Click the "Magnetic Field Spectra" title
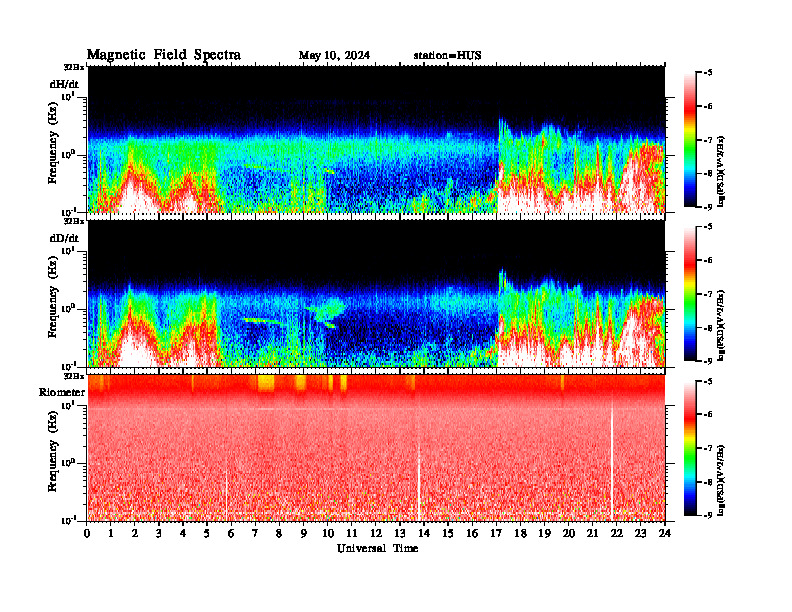The height and width of the screenshot is (612, 792). [x=164, y=55]
